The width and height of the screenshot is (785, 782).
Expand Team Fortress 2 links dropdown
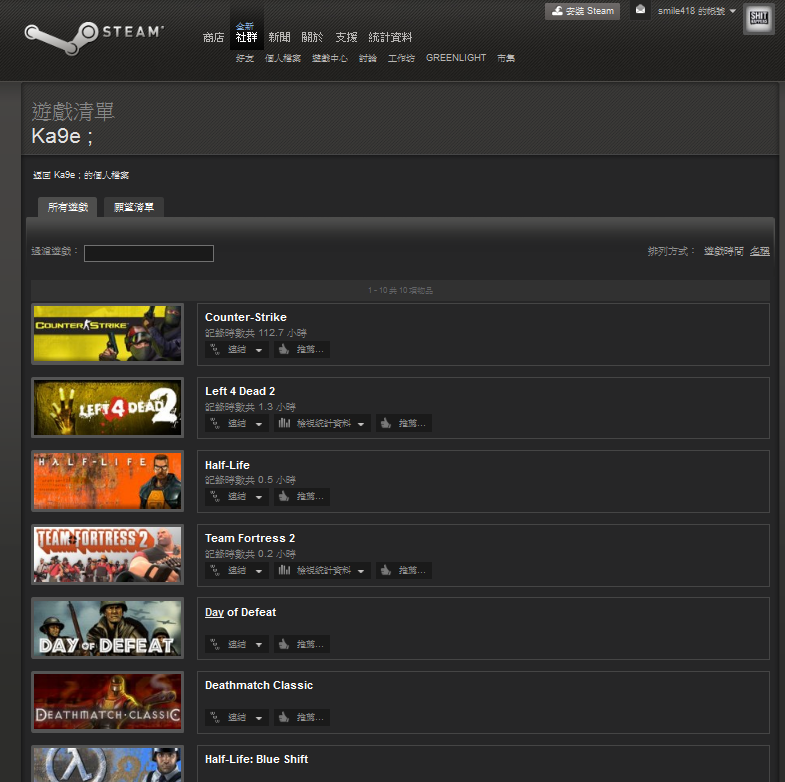pos(237,570)
